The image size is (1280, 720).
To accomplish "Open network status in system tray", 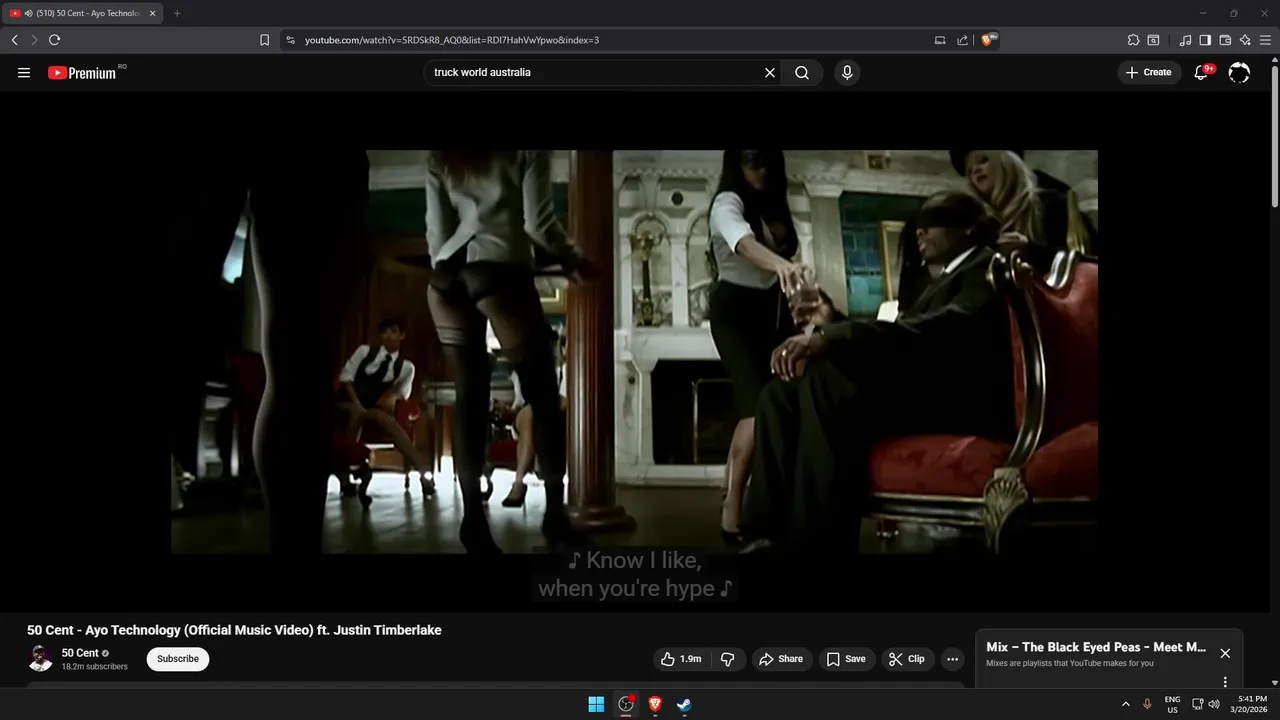I will point(1198,704).
